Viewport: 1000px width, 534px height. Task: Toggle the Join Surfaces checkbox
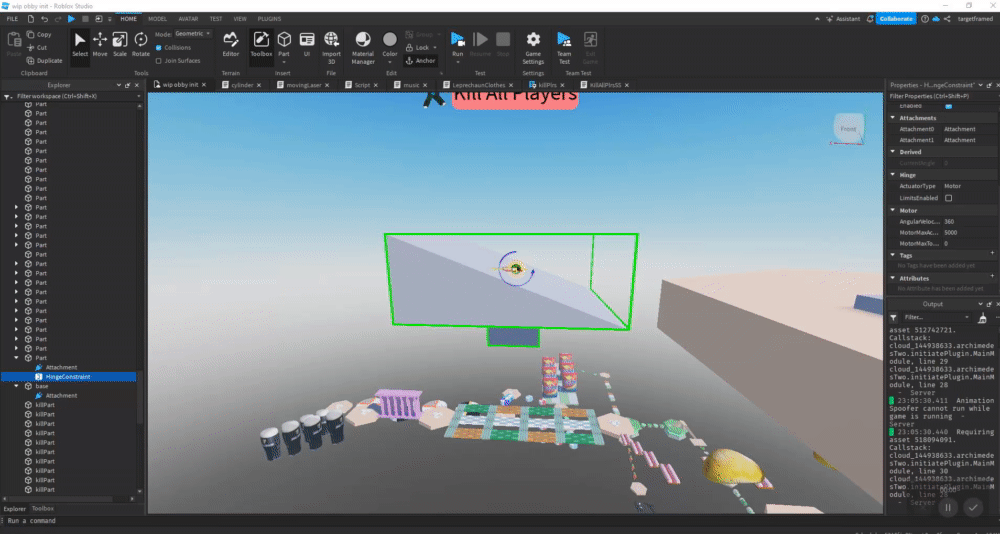point(159,61)
